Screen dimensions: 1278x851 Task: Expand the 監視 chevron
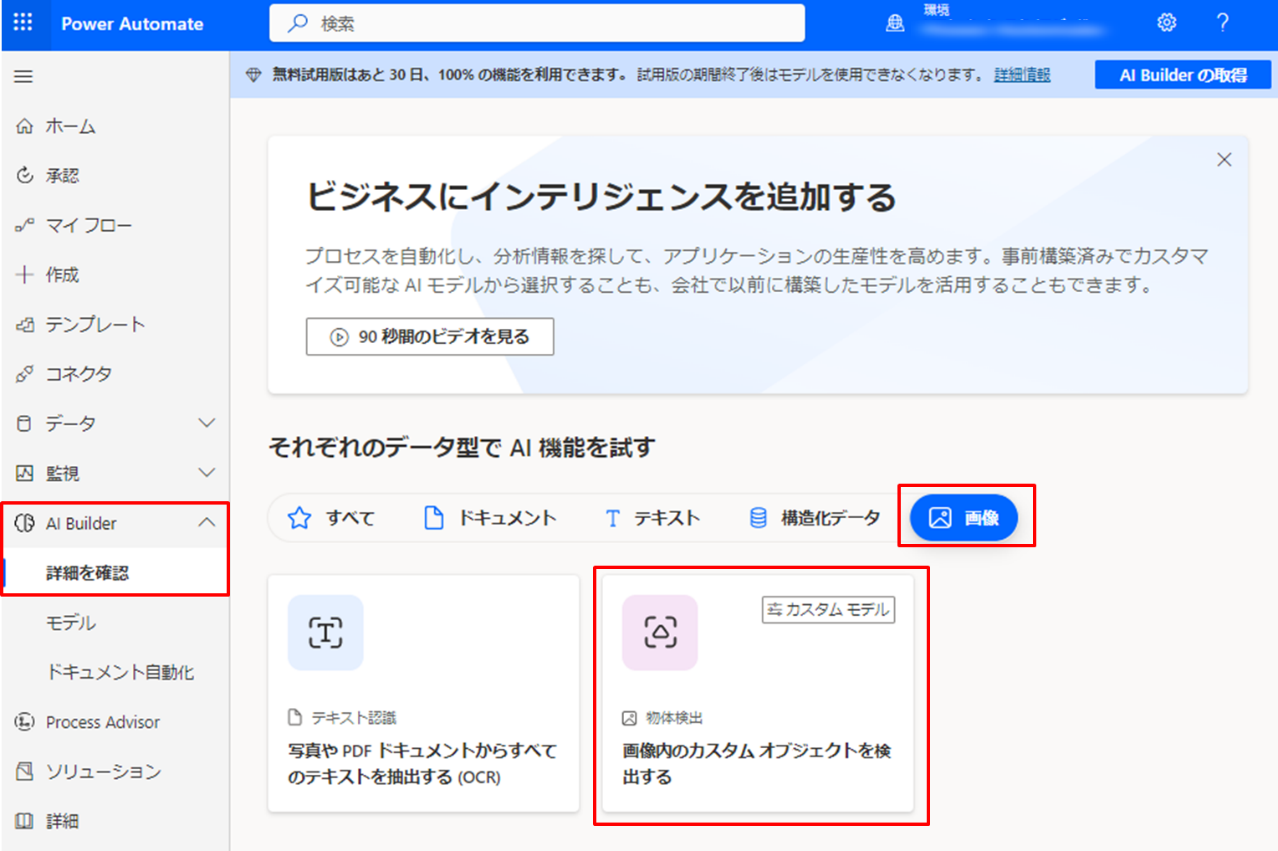tap(207, 473)
